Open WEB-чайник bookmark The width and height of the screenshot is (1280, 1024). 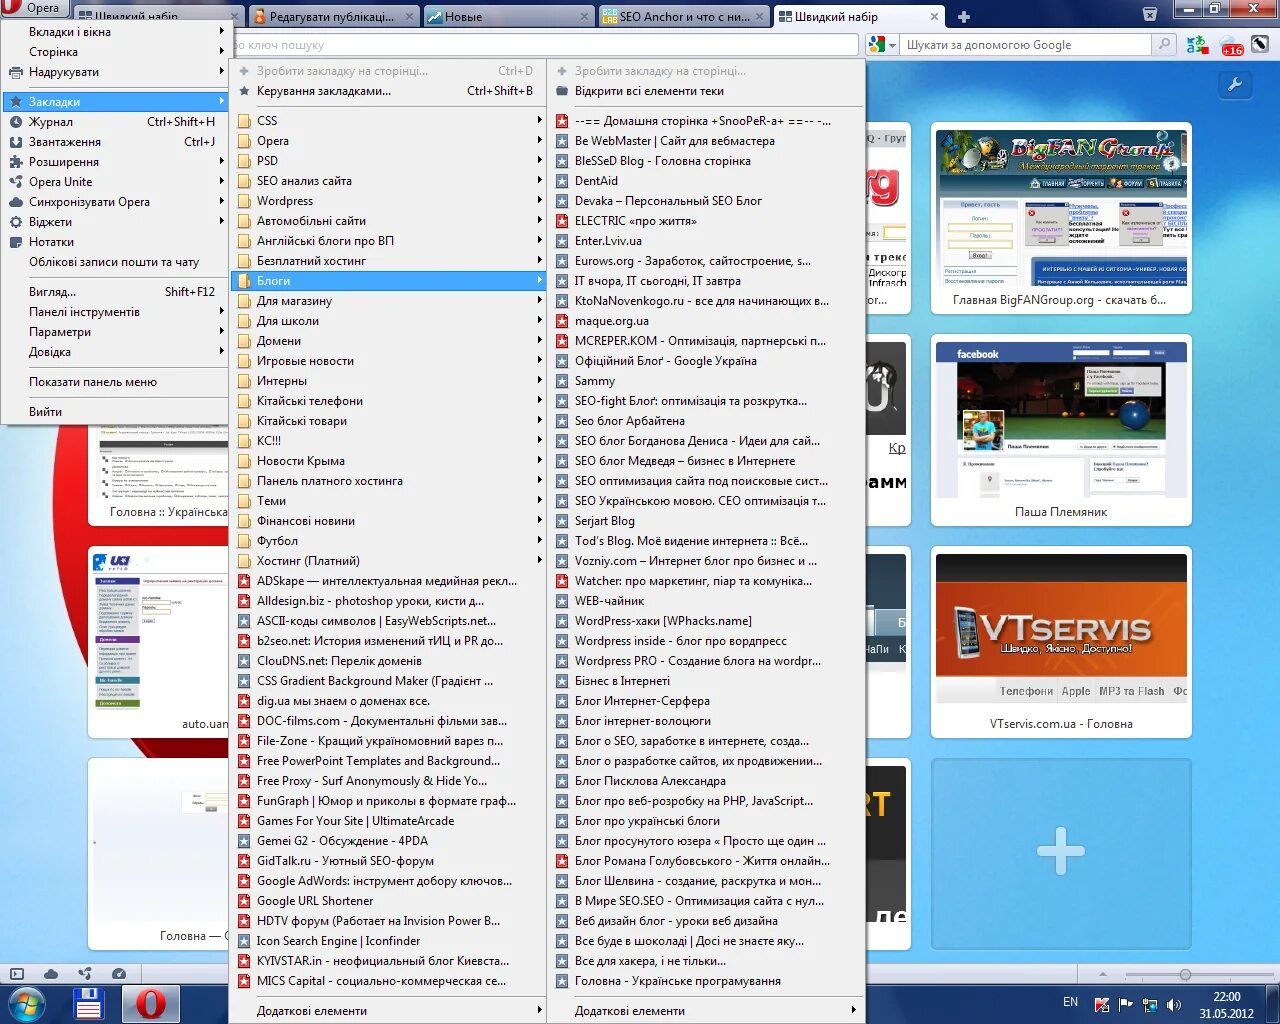(x=706, y=601)
